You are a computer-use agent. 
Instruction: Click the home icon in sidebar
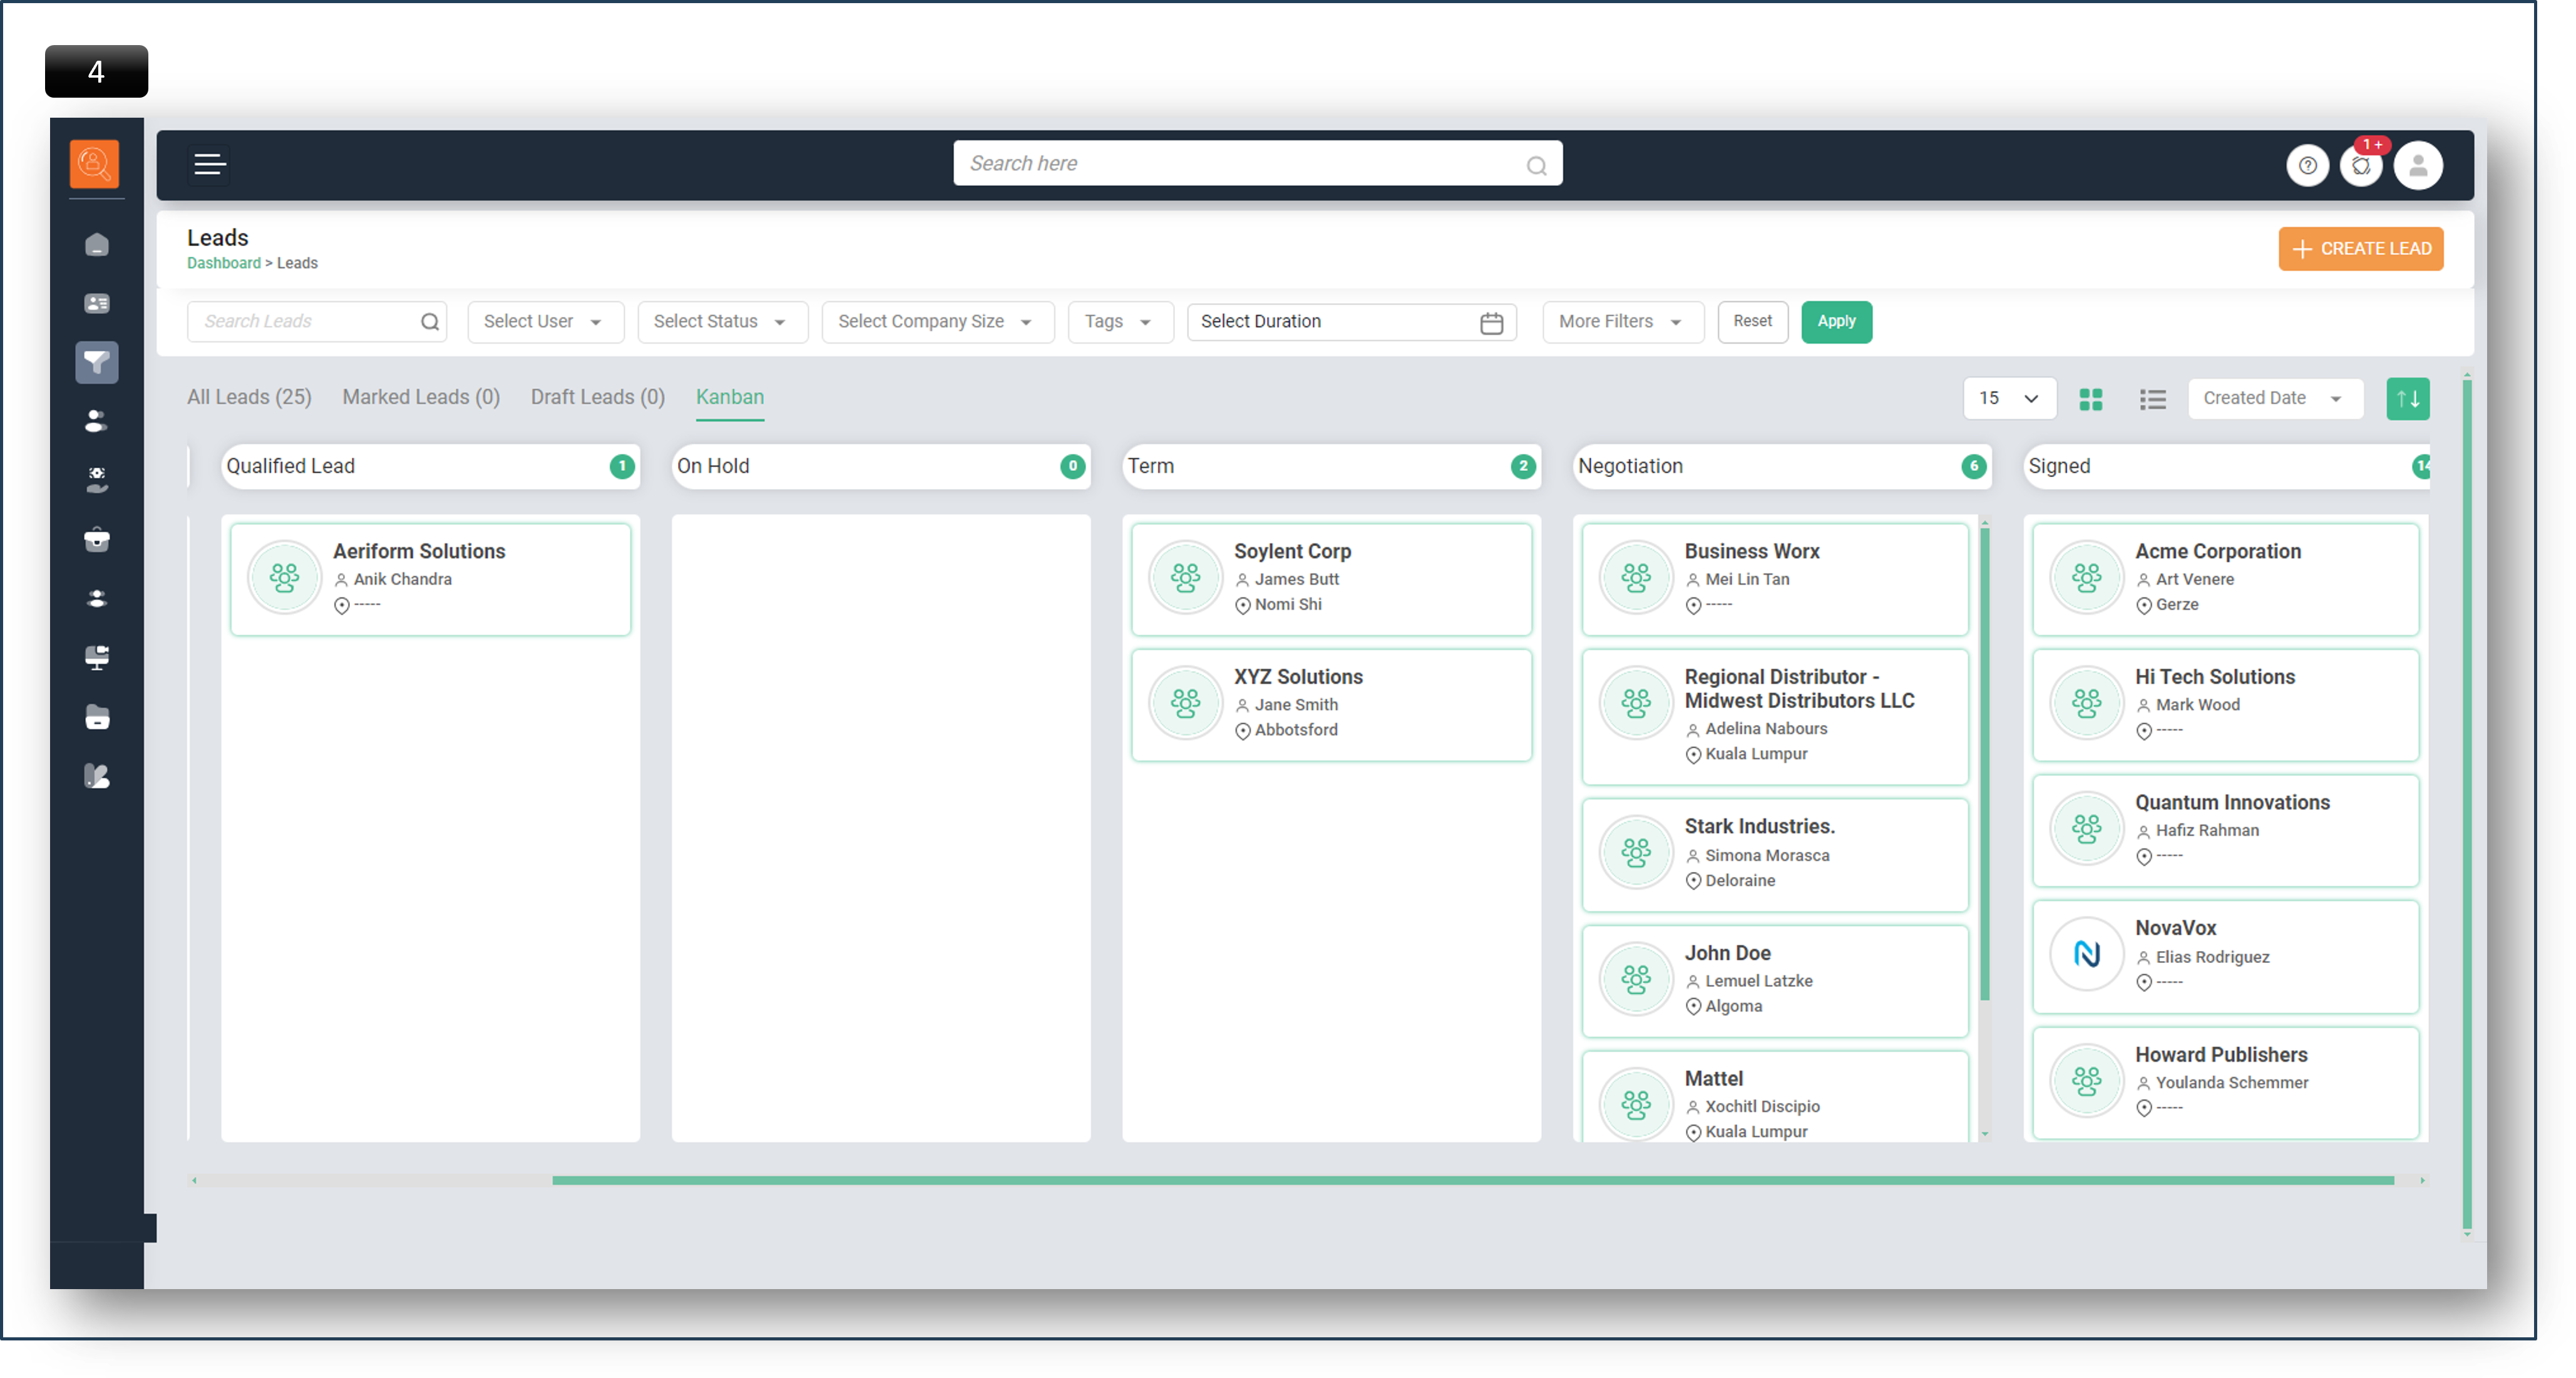tap(97, 245)
